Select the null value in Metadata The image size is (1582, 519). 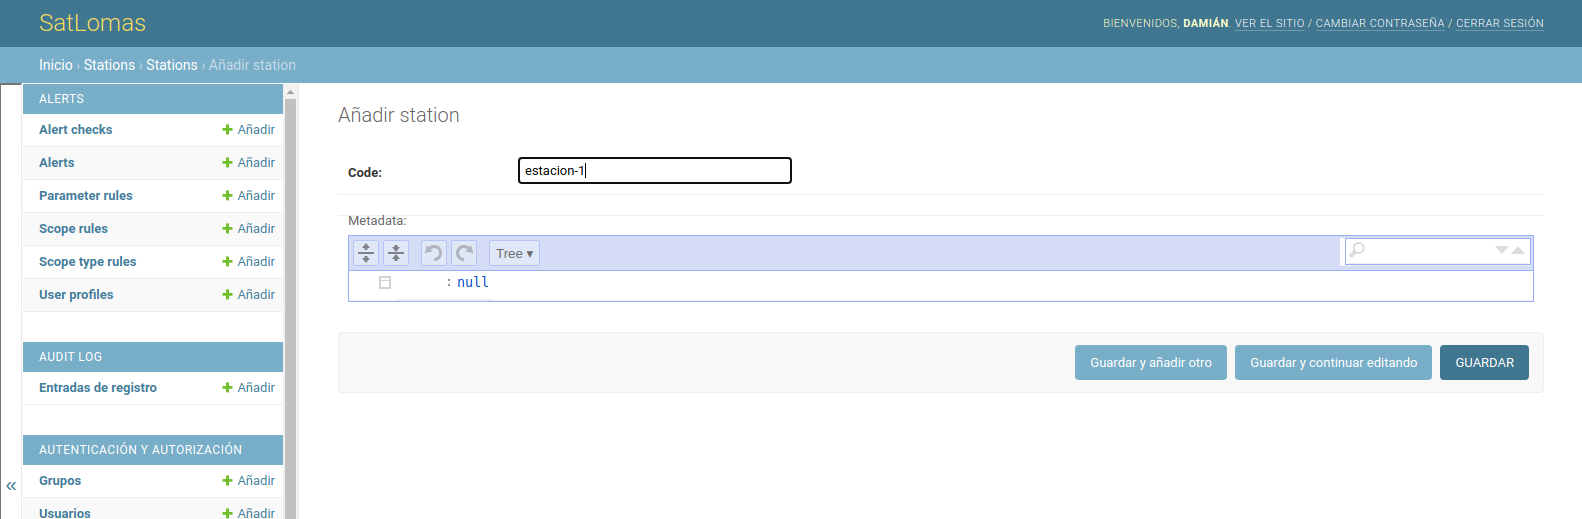point(473,283)
